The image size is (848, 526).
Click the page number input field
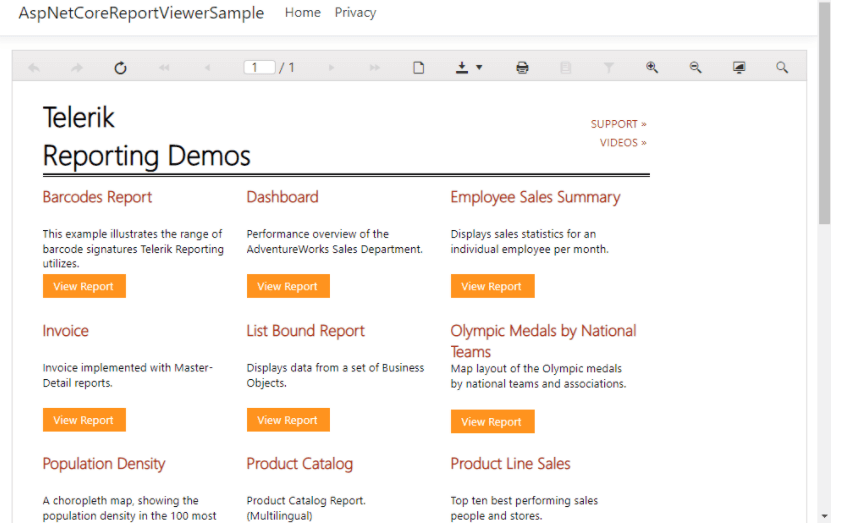[x=259, y=68]
